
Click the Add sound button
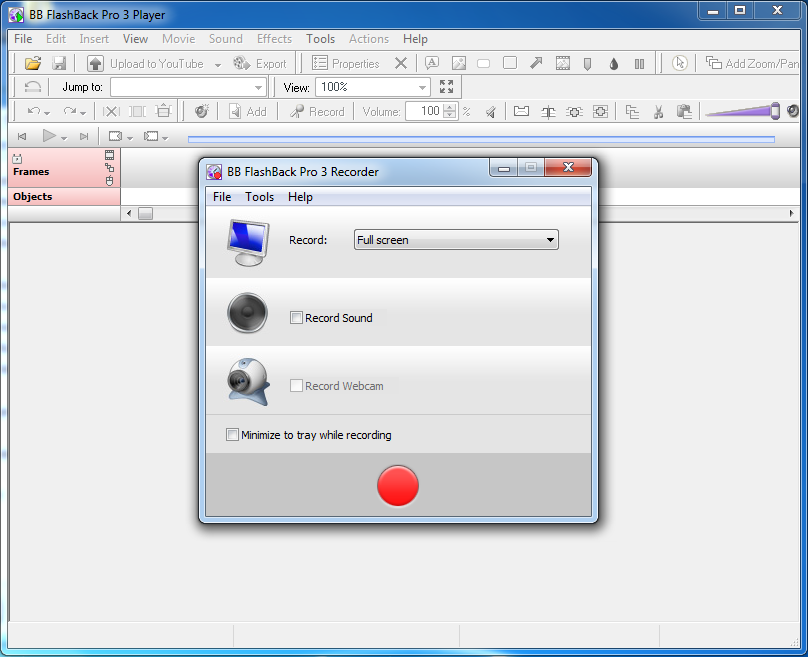click(248, 111)
